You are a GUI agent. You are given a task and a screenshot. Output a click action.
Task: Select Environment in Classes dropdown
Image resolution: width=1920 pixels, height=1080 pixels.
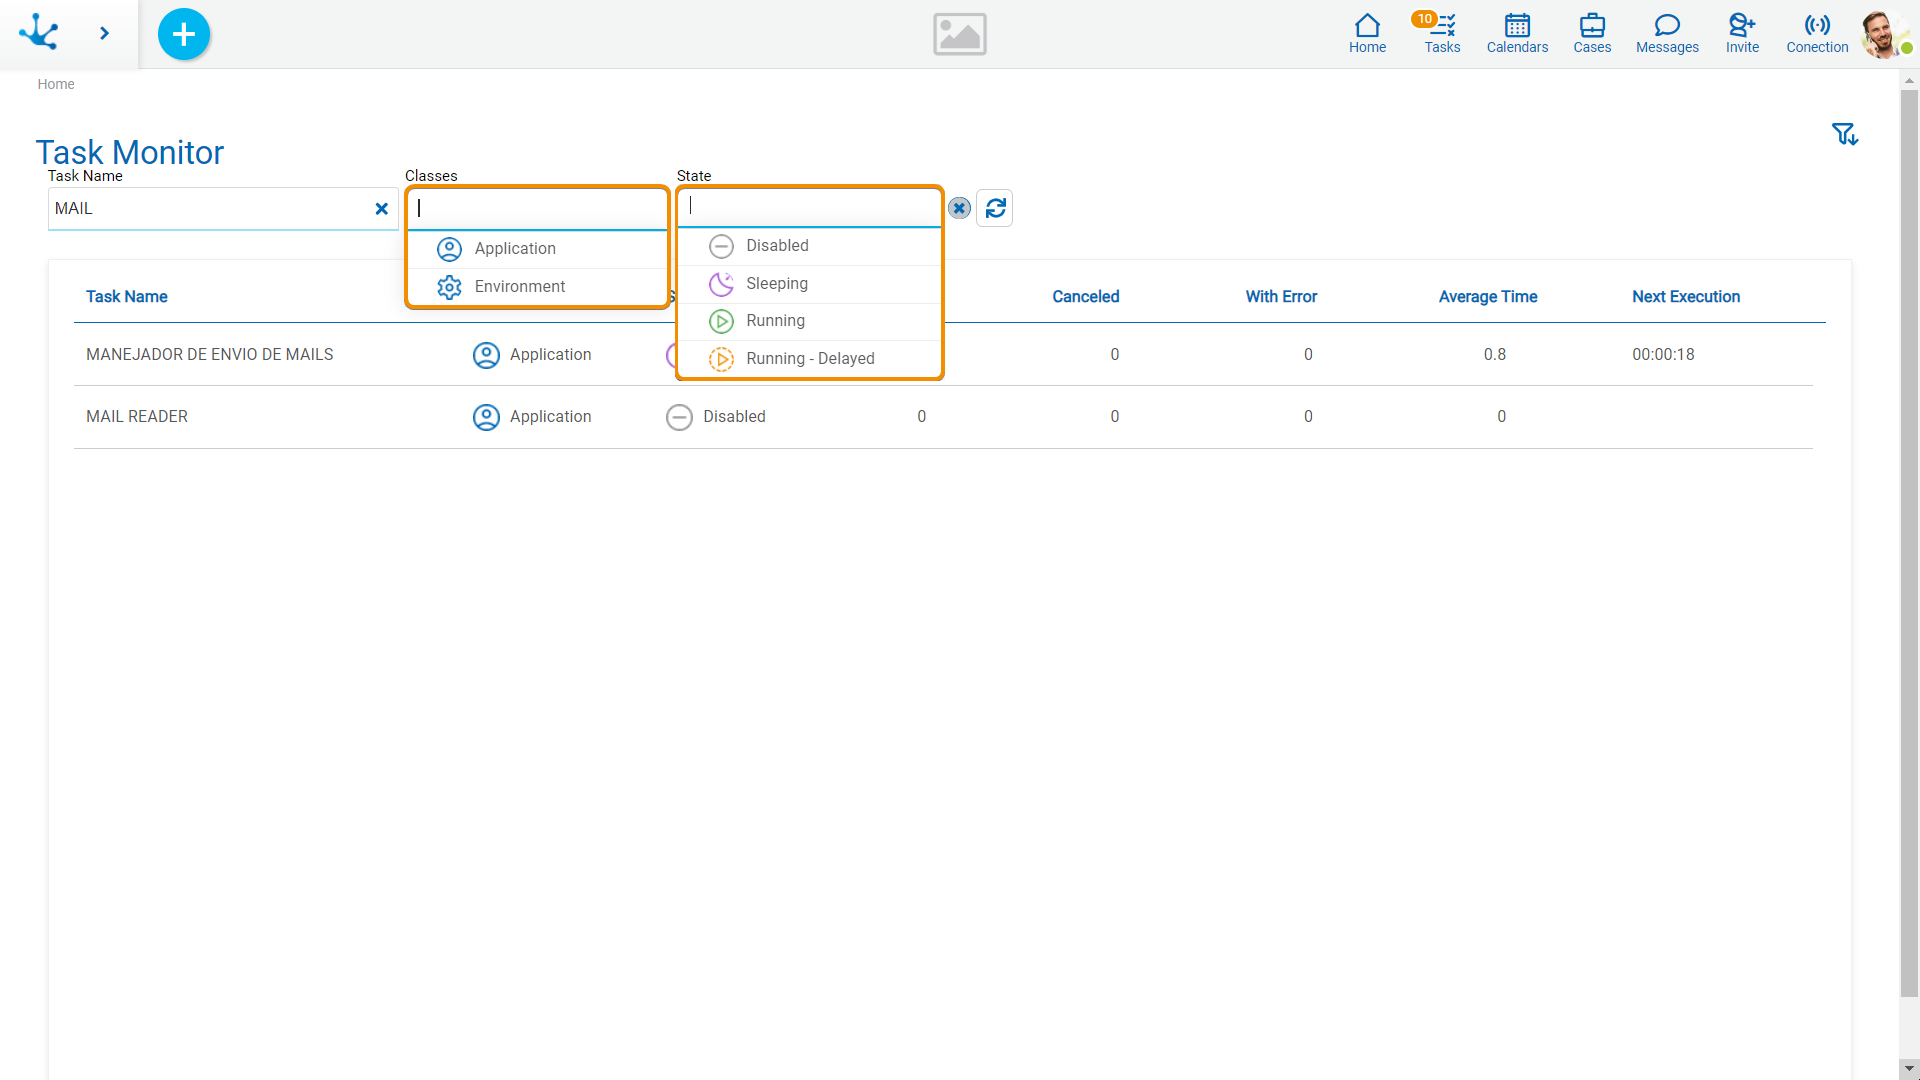[x=519, y=287]
